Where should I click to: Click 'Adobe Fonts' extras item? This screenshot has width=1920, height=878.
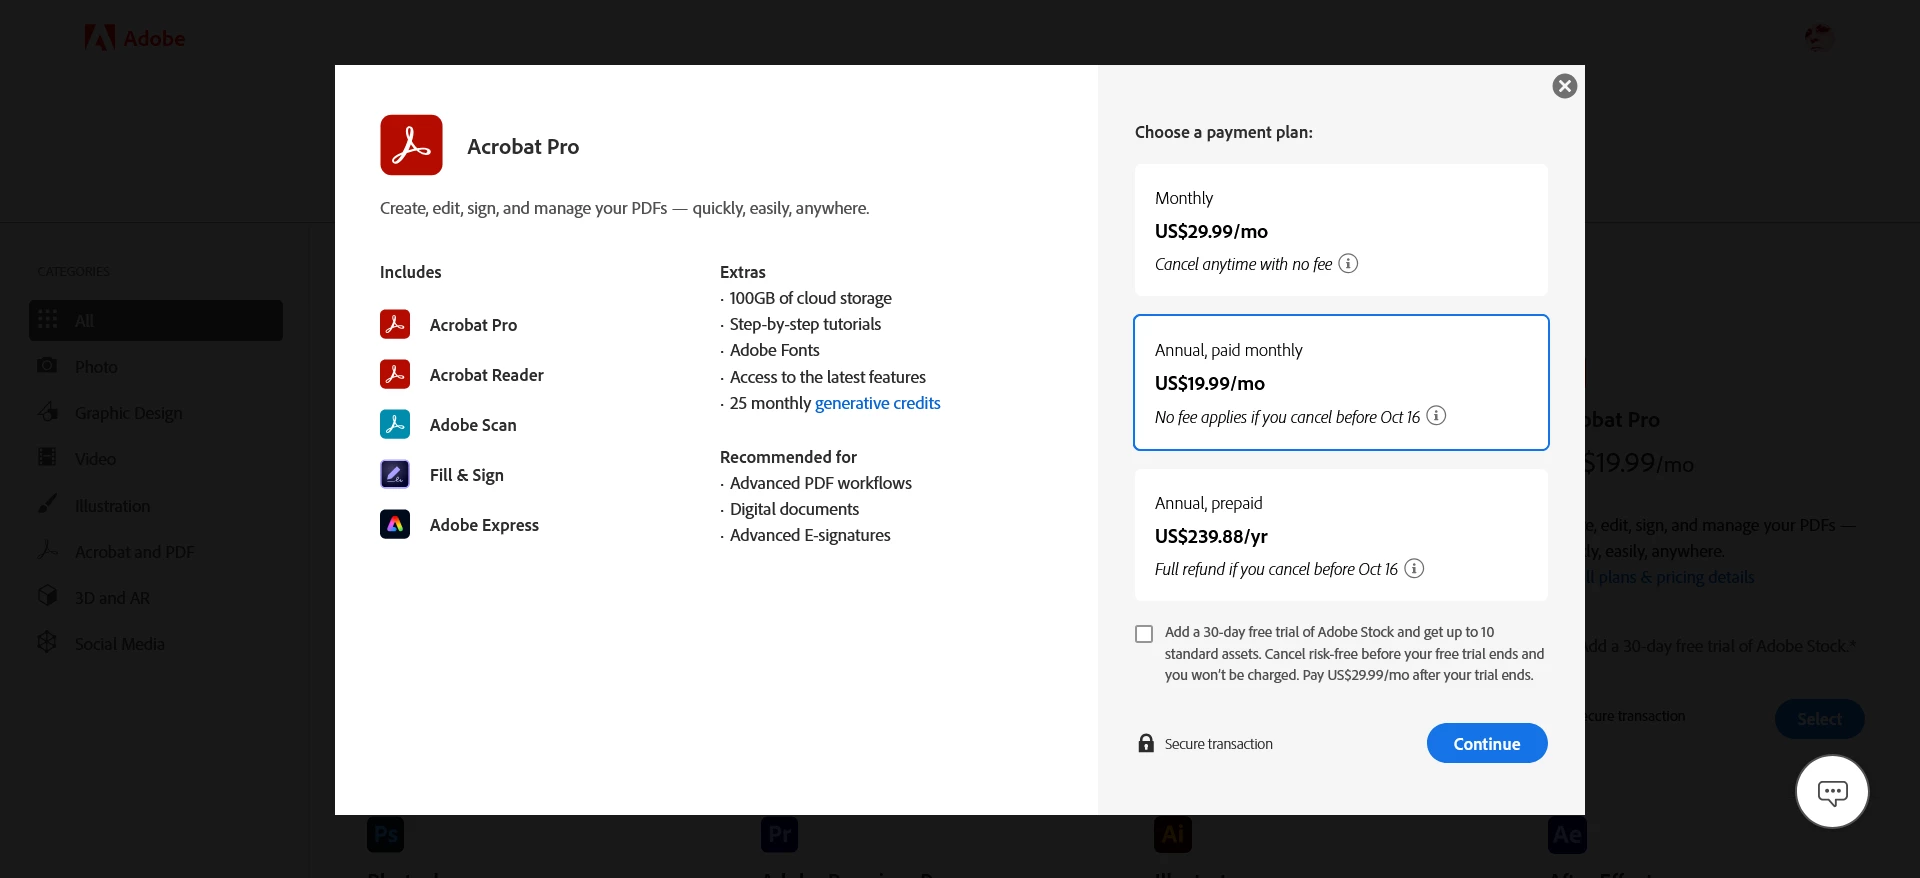click(x=775, y=350)
